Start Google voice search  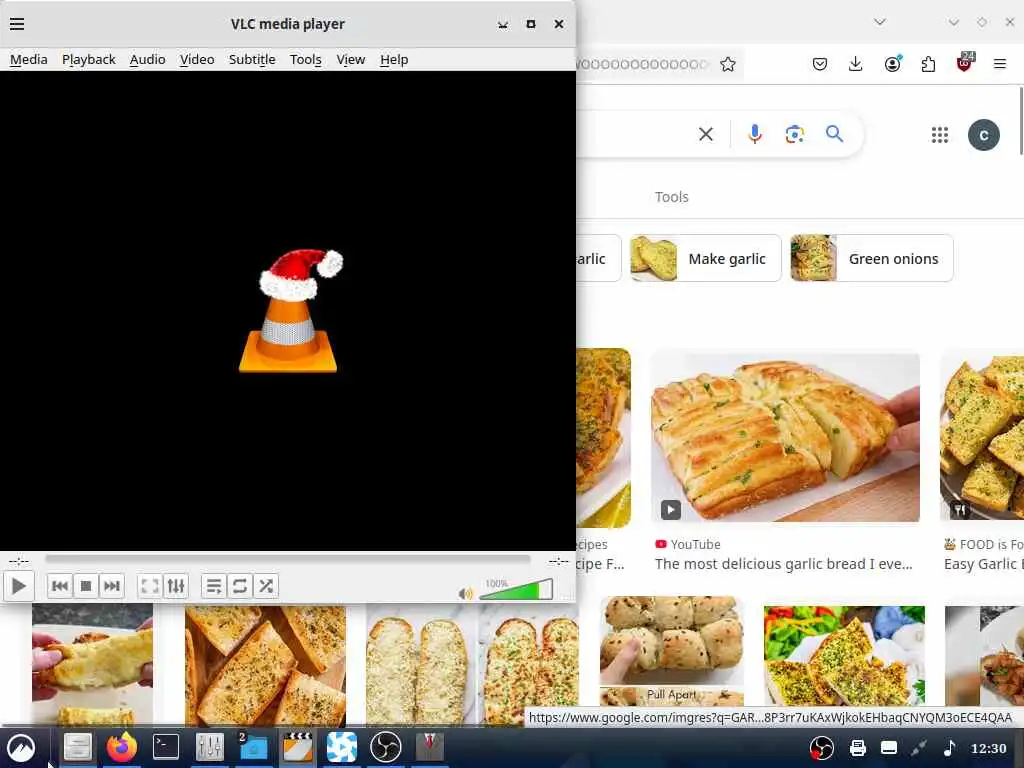point(754,135)
